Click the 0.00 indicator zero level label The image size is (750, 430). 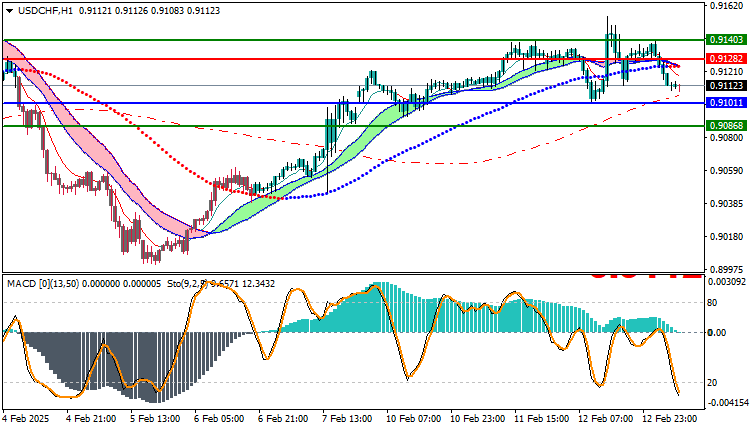coord(717,333)
